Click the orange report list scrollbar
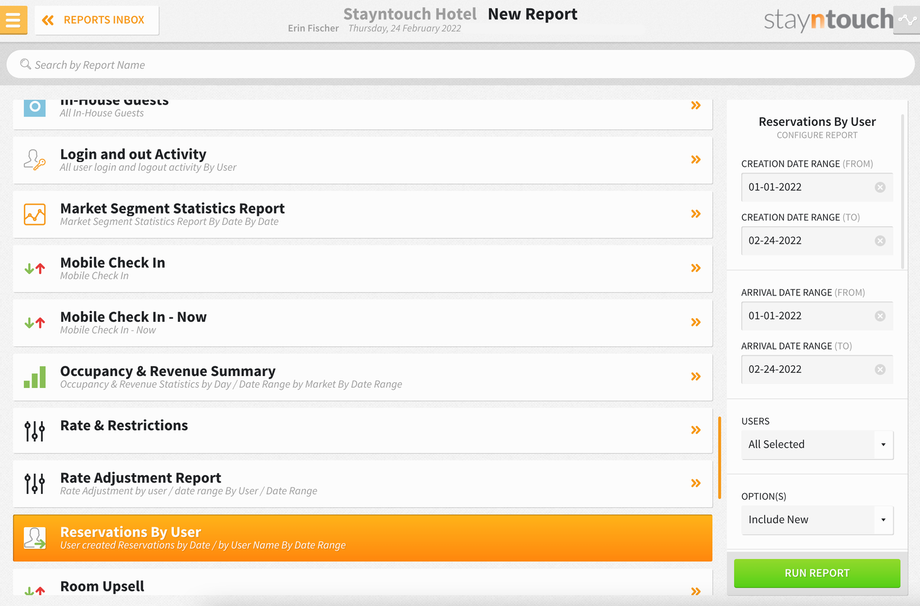920x606 pixels. tap(720, 458)
